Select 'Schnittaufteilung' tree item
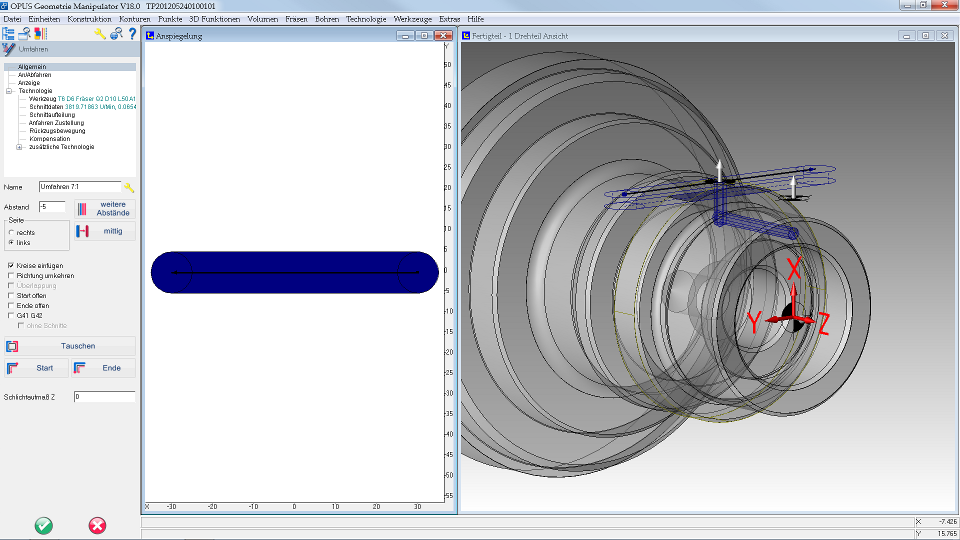This screenshot has width=960, height=540. pyautogui.click(x=52, y=114)
